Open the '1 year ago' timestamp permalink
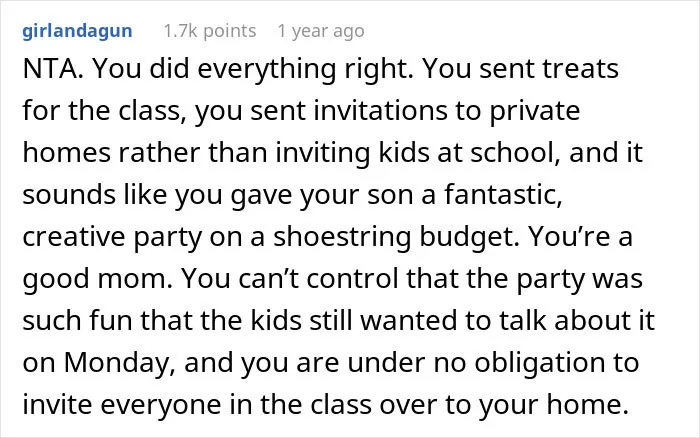 click(x=321, y=31)
